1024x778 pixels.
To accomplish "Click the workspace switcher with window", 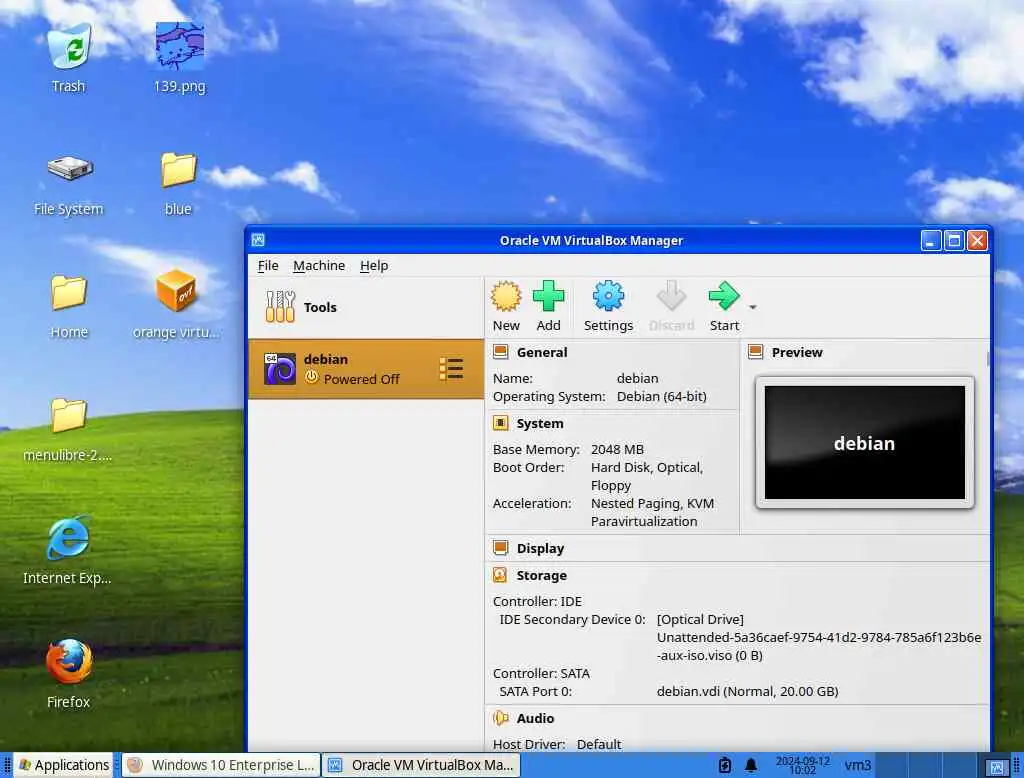I will click(x=997, y=765).
